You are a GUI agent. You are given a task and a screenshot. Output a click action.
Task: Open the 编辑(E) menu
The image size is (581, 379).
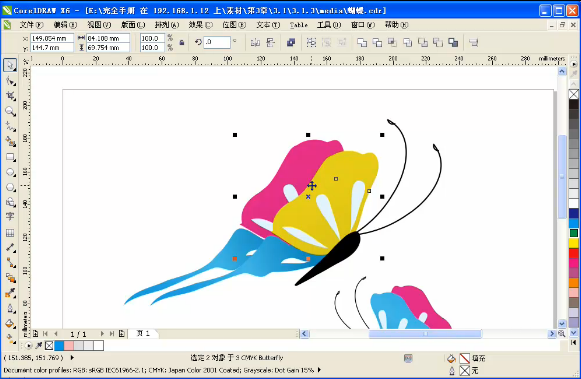click(x=65, y=25)
